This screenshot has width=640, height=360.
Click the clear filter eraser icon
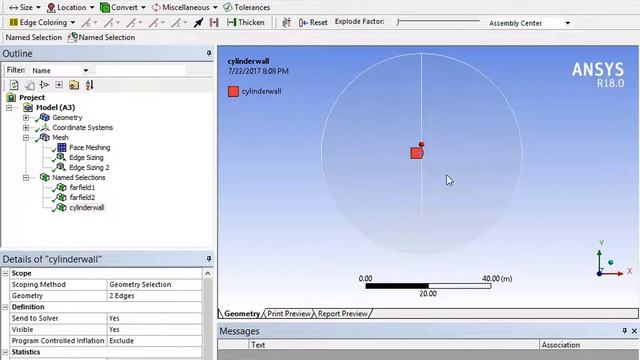tap(29, 85)
